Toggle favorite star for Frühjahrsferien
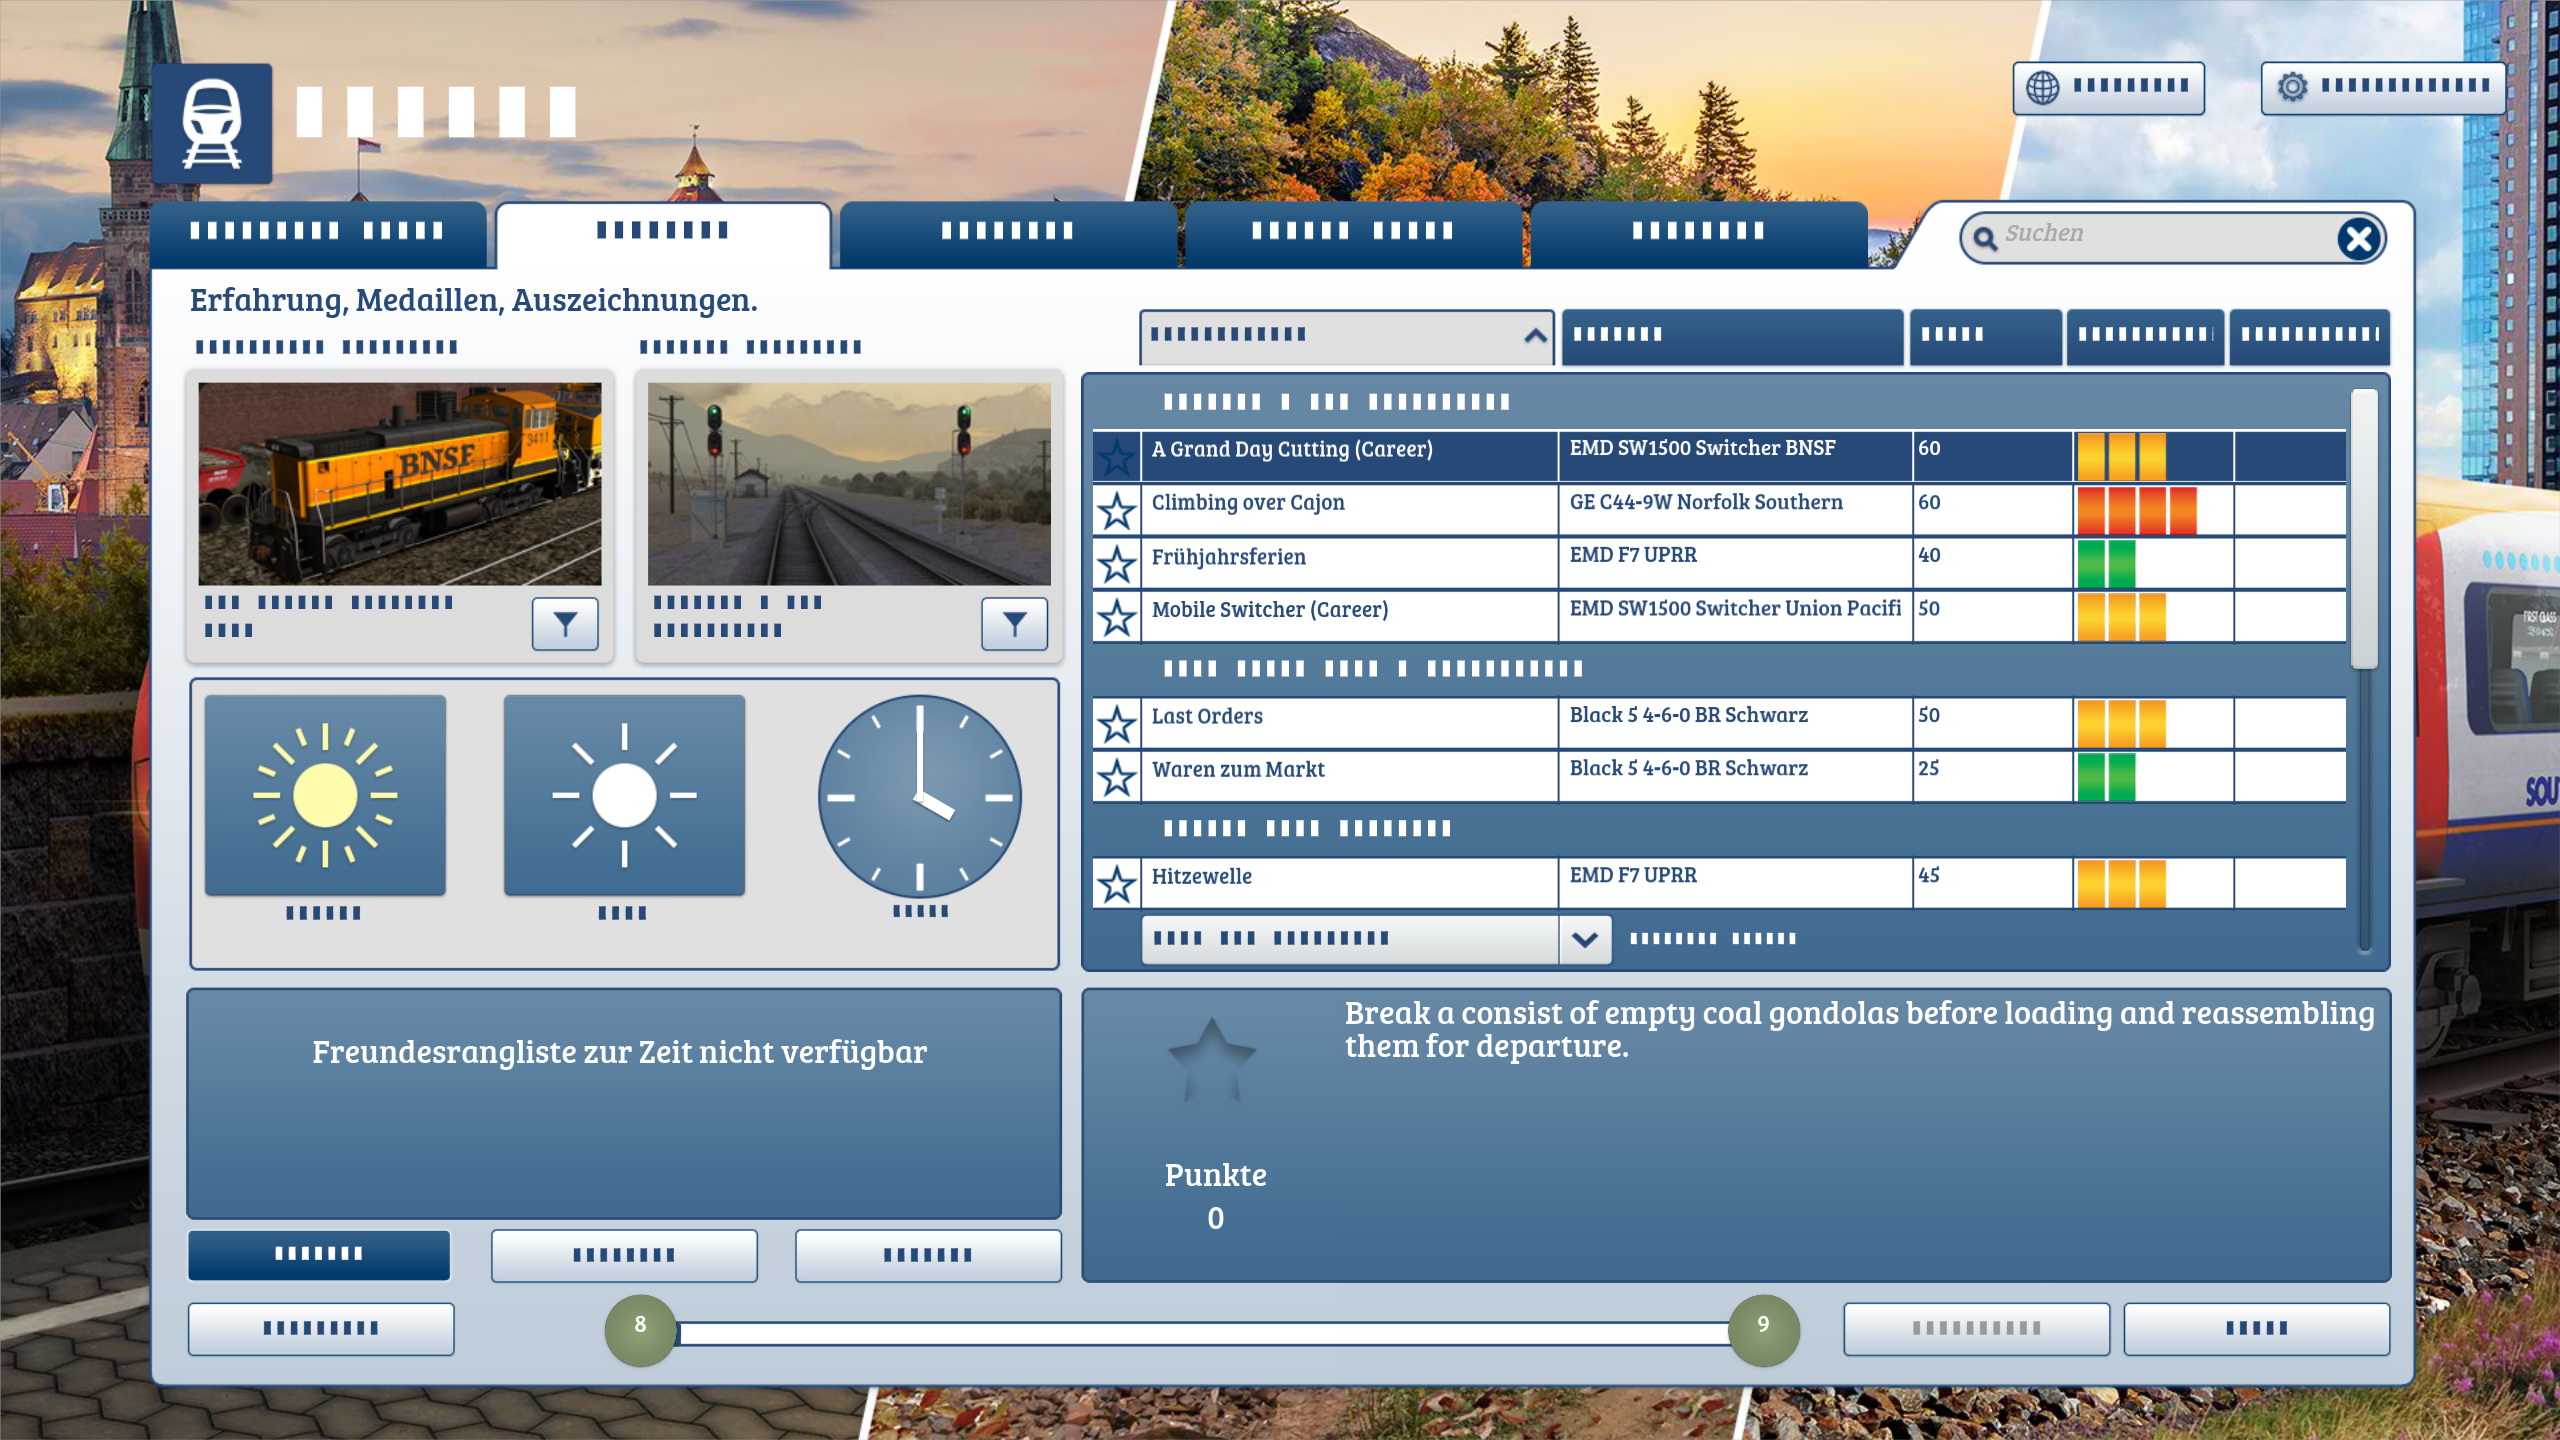This screenshot has width=2560, height=1440. [x=1116, y=564]
